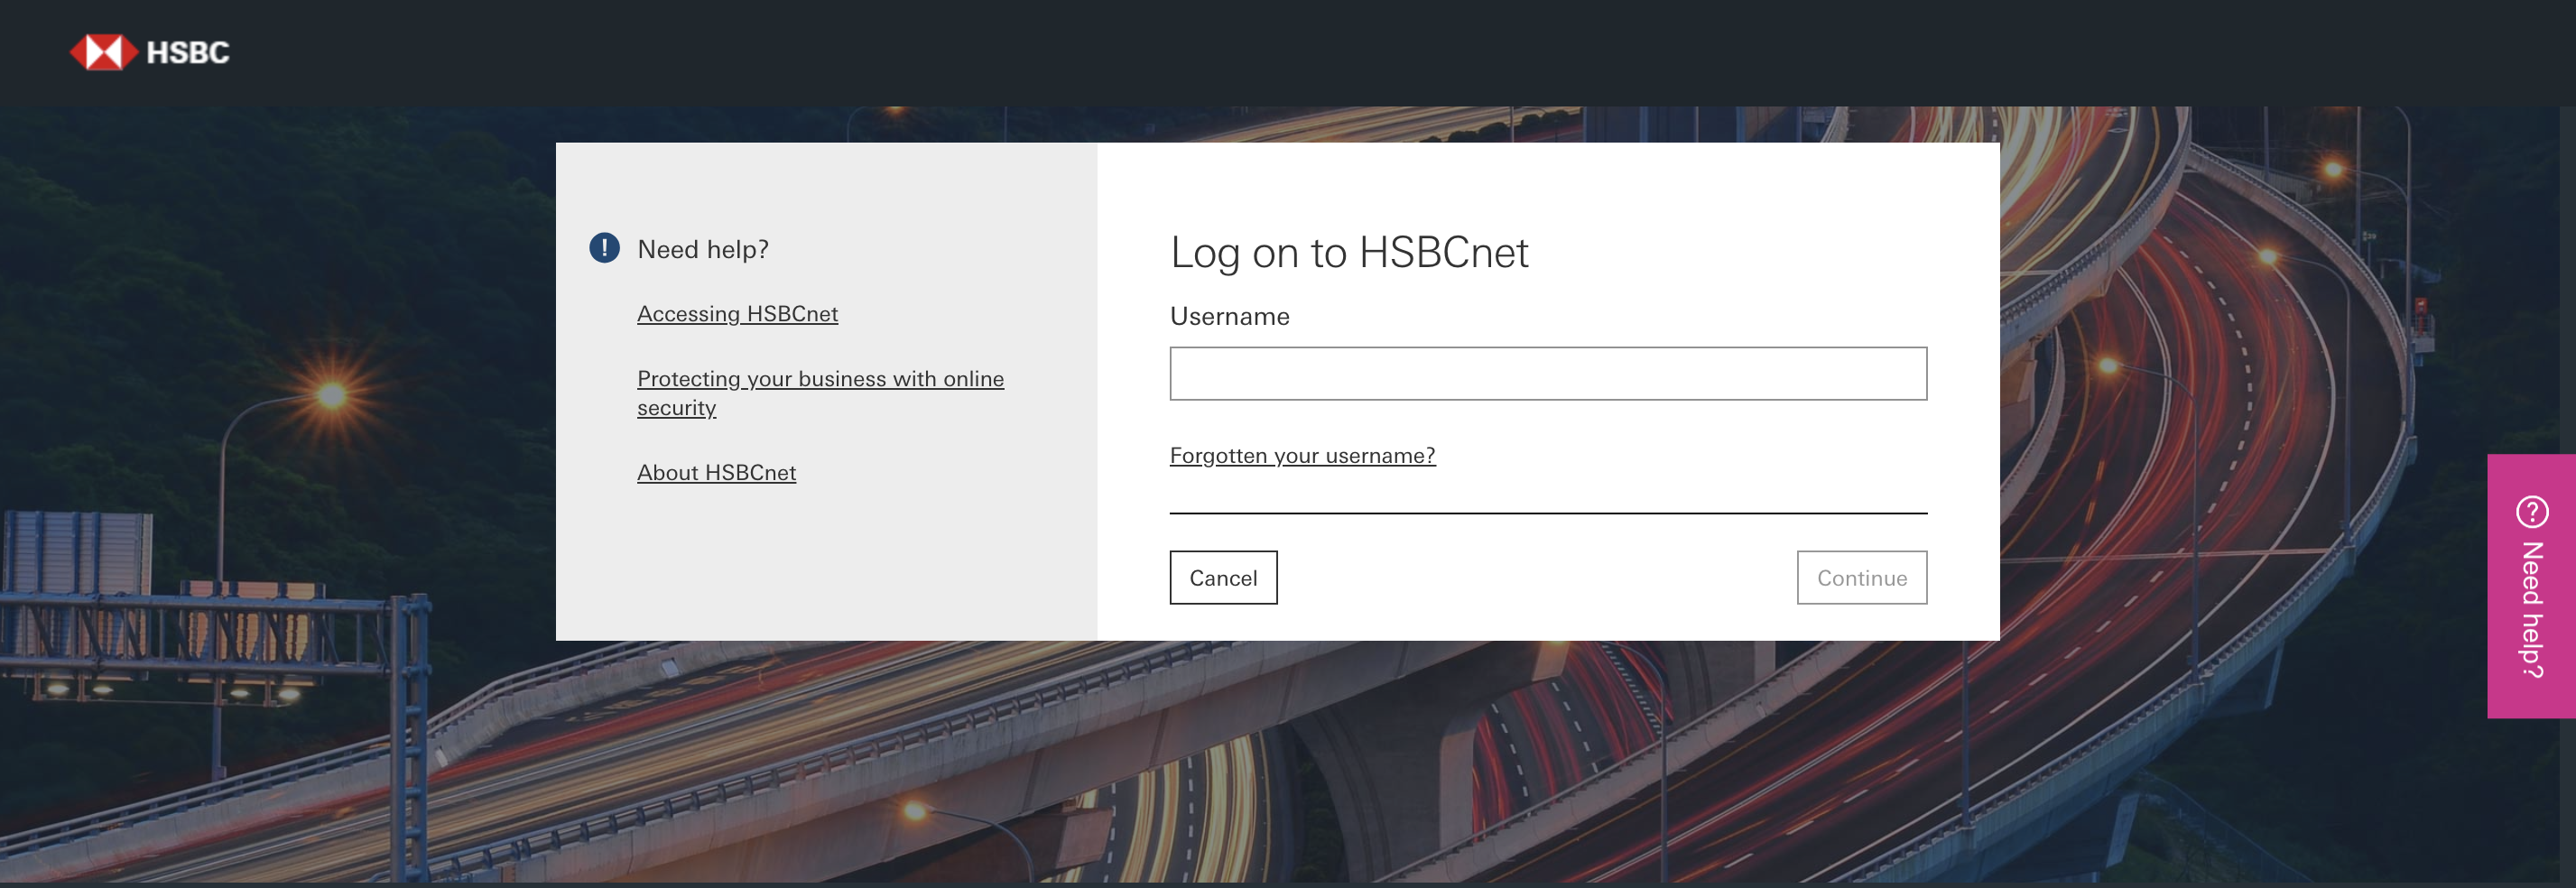Open the pink Need help? side tab
The image size is (2576, 888).
click(x=2531, y=586)
